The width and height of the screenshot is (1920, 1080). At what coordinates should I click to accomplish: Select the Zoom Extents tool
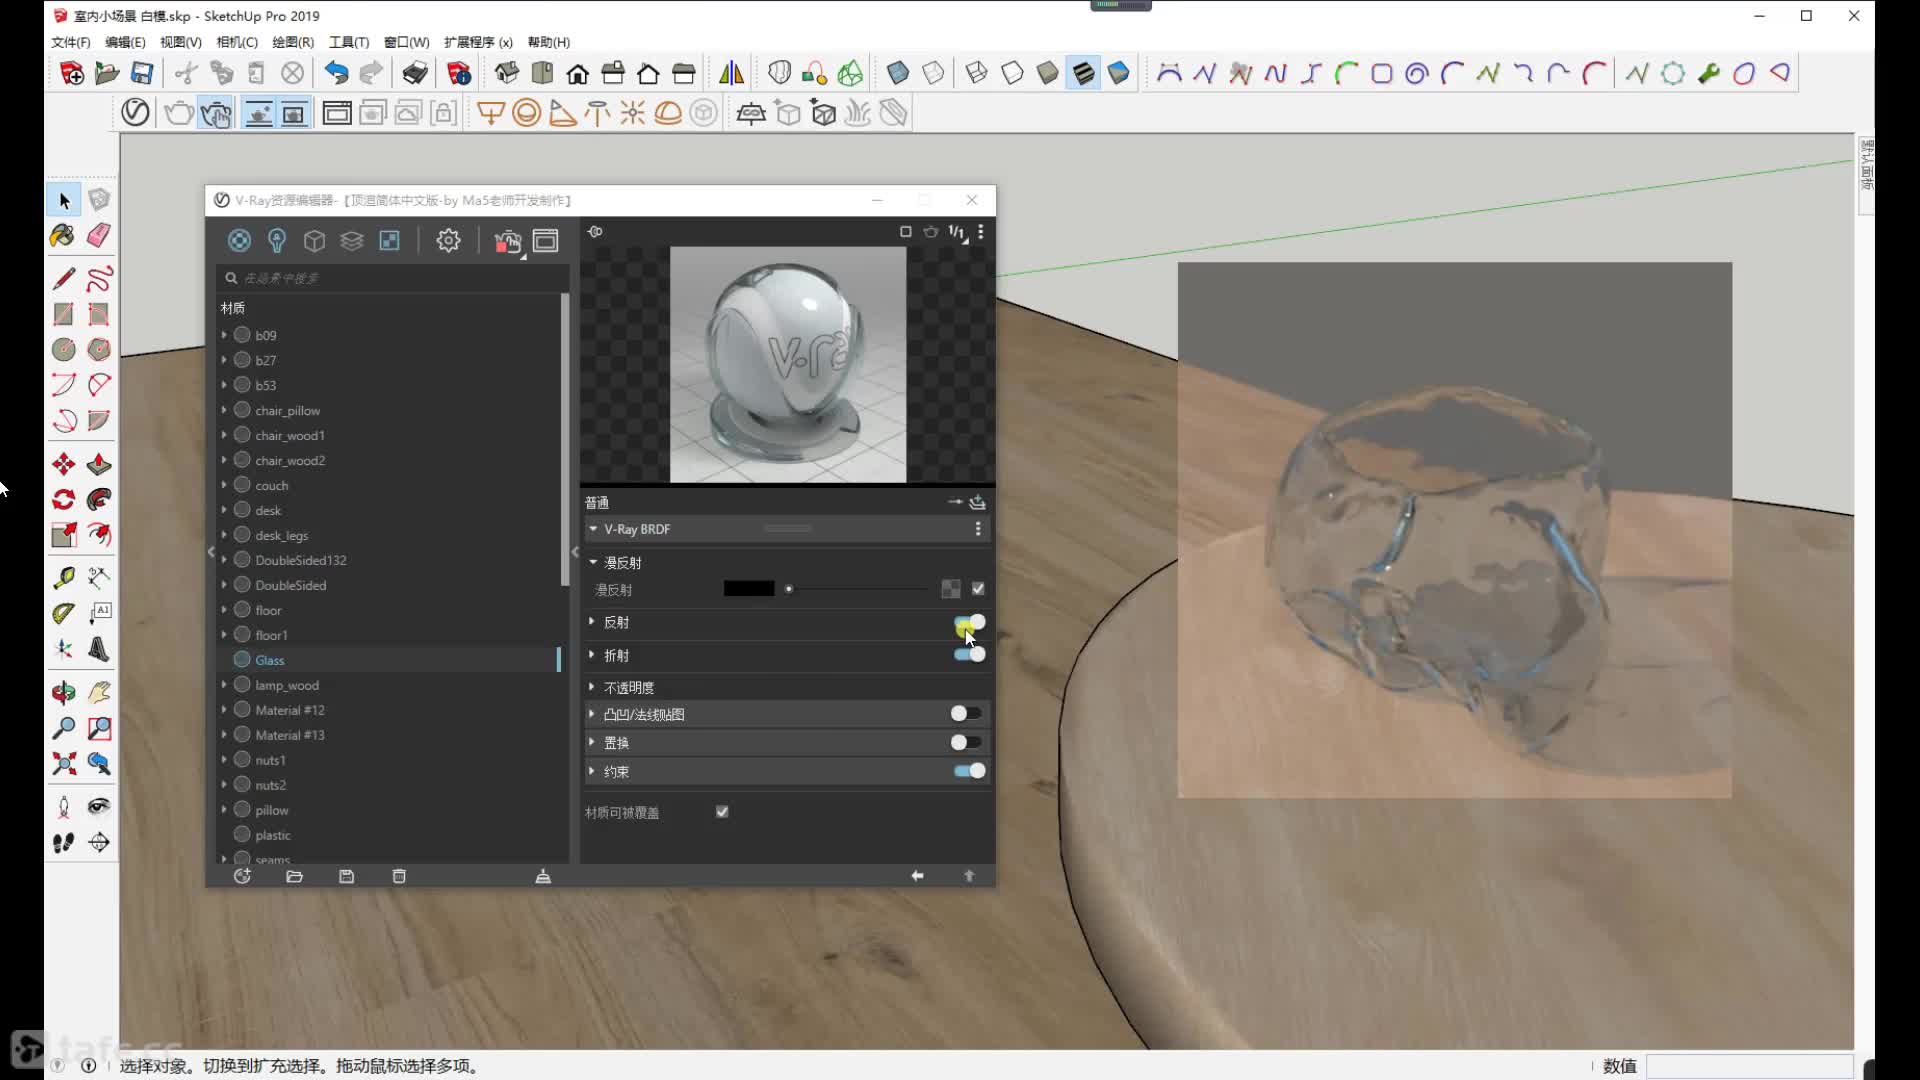[x=63, y=764]
